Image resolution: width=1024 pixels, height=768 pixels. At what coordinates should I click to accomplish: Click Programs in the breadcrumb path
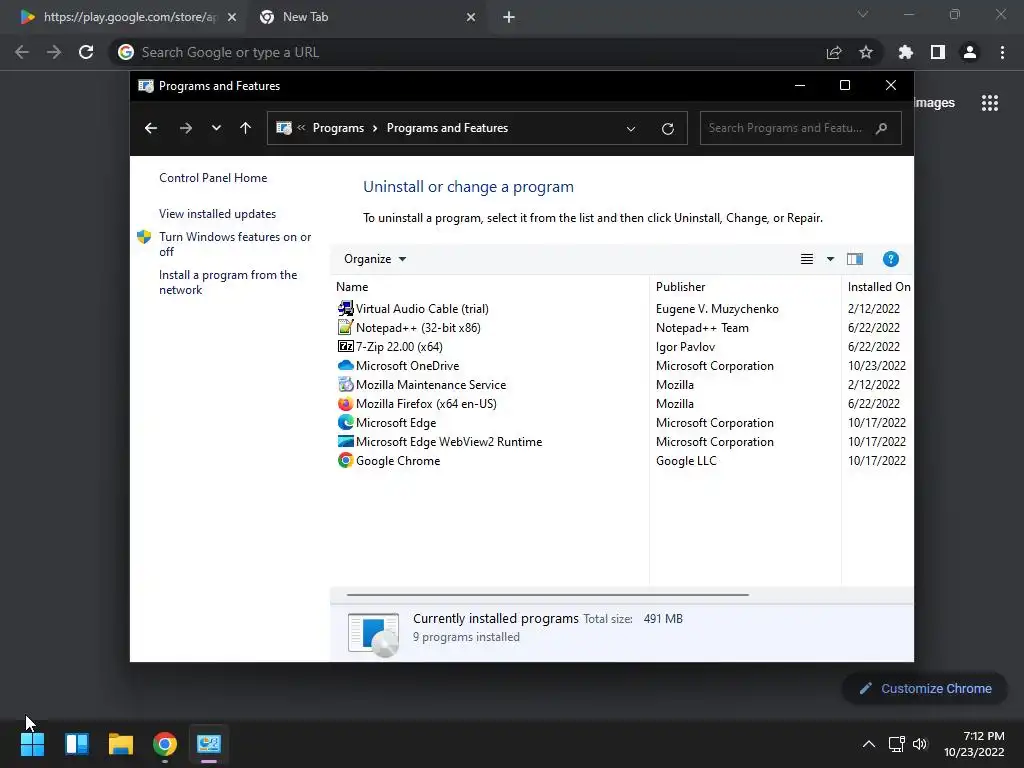click(x=338, y=128)
